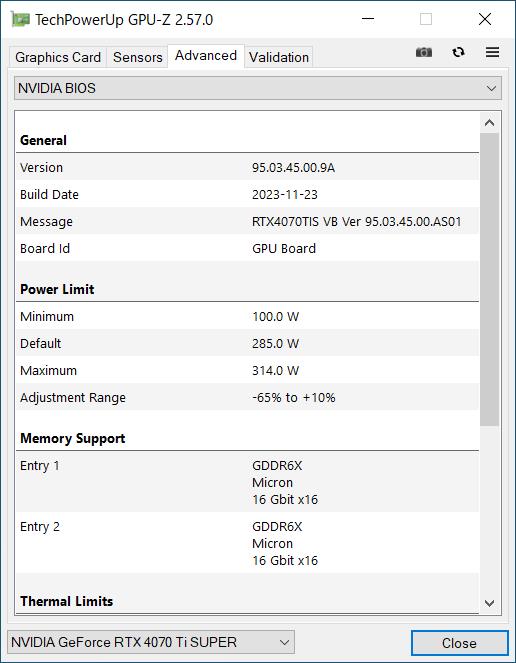This screenshot has width=516, height=663.
Task: Click the refresh arrows icon
Action: point(458,52)
